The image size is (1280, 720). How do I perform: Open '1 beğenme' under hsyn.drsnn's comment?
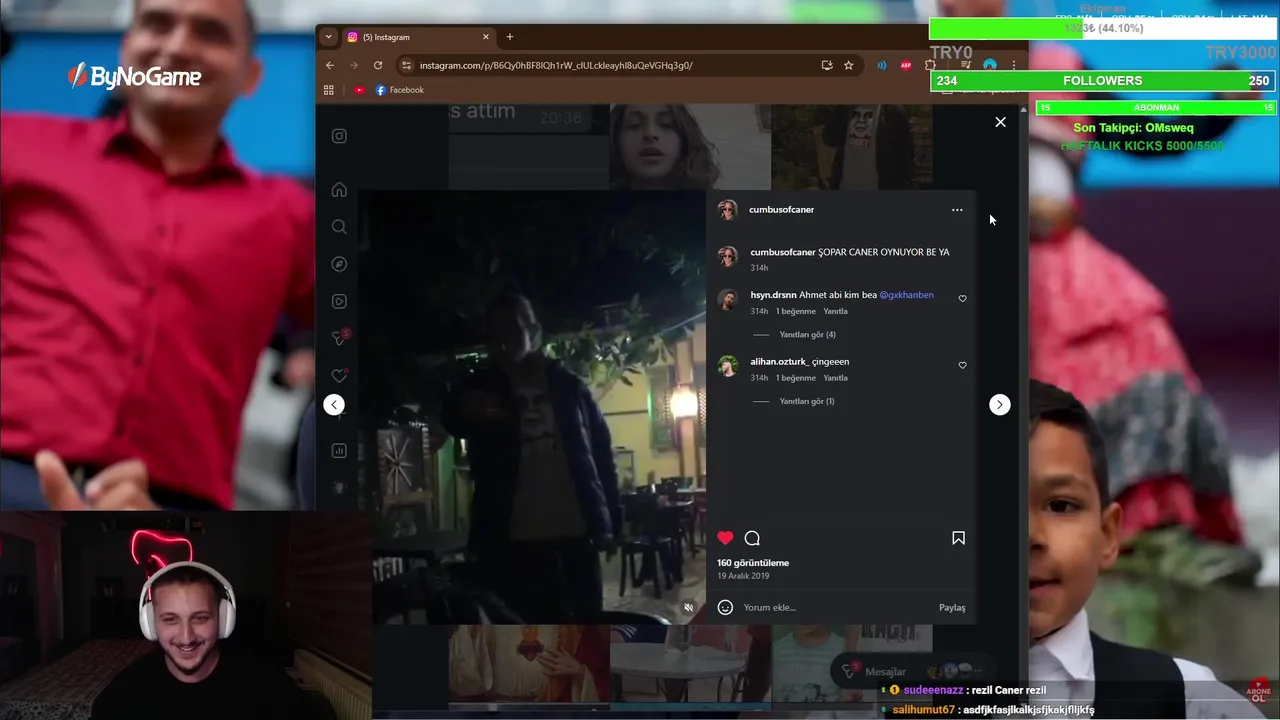pos(796,311)
